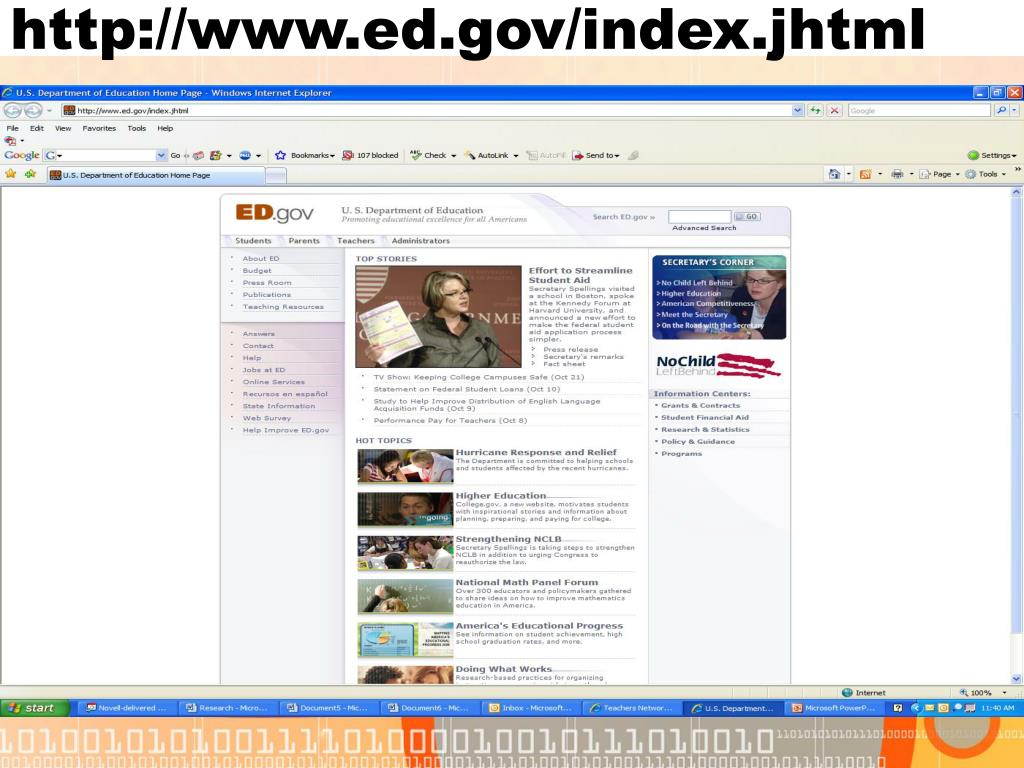Click the Home page house icon
Image resolution: width=1024 pixels, height=768 pixels.
[x=834, y=174]
